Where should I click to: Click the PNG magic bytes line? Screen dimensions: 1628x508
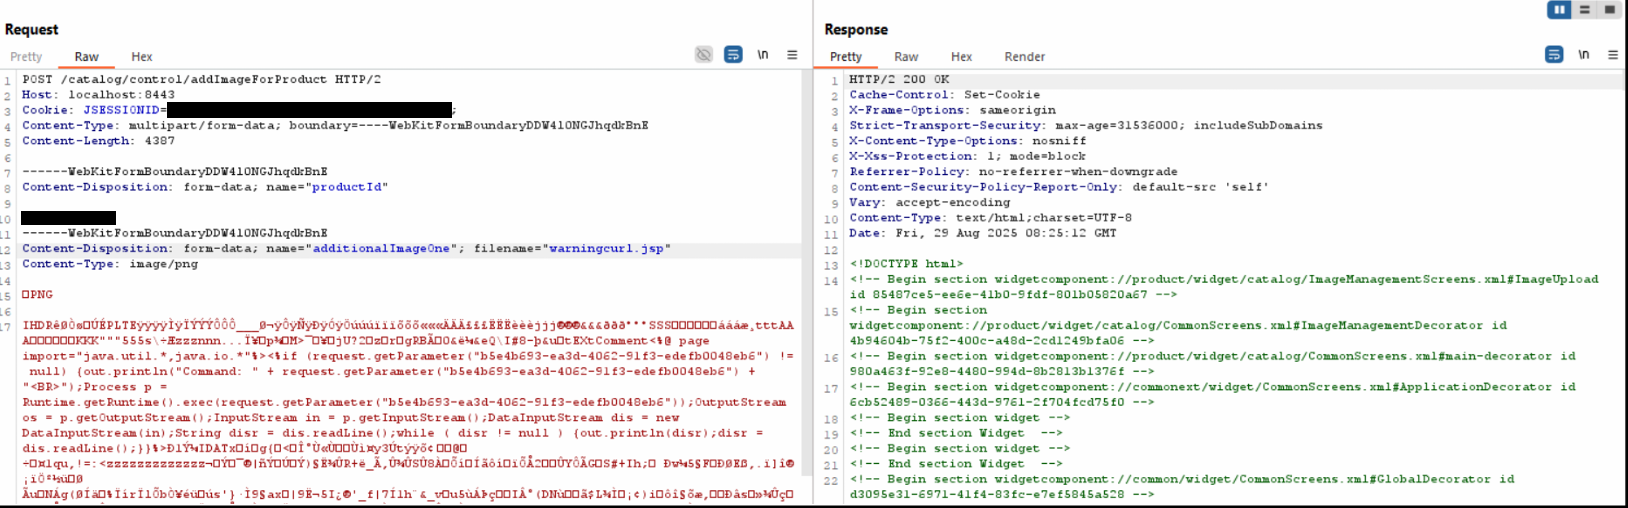point(38,295)
